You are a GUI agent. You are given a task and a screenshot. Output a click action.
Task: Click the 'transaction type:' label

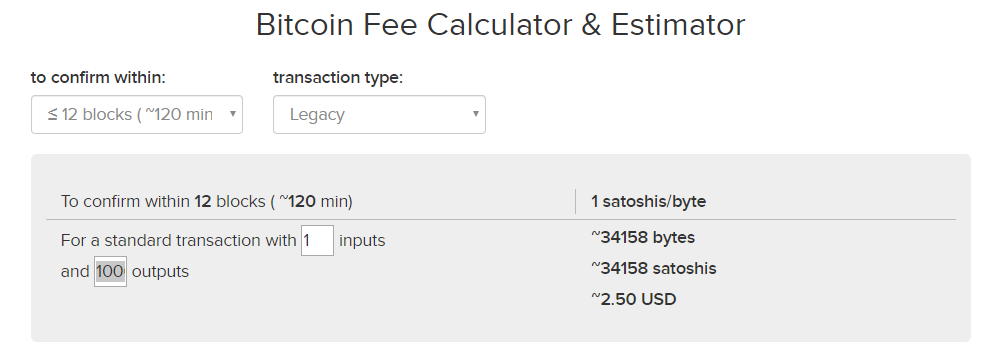[x=338, y=78]
